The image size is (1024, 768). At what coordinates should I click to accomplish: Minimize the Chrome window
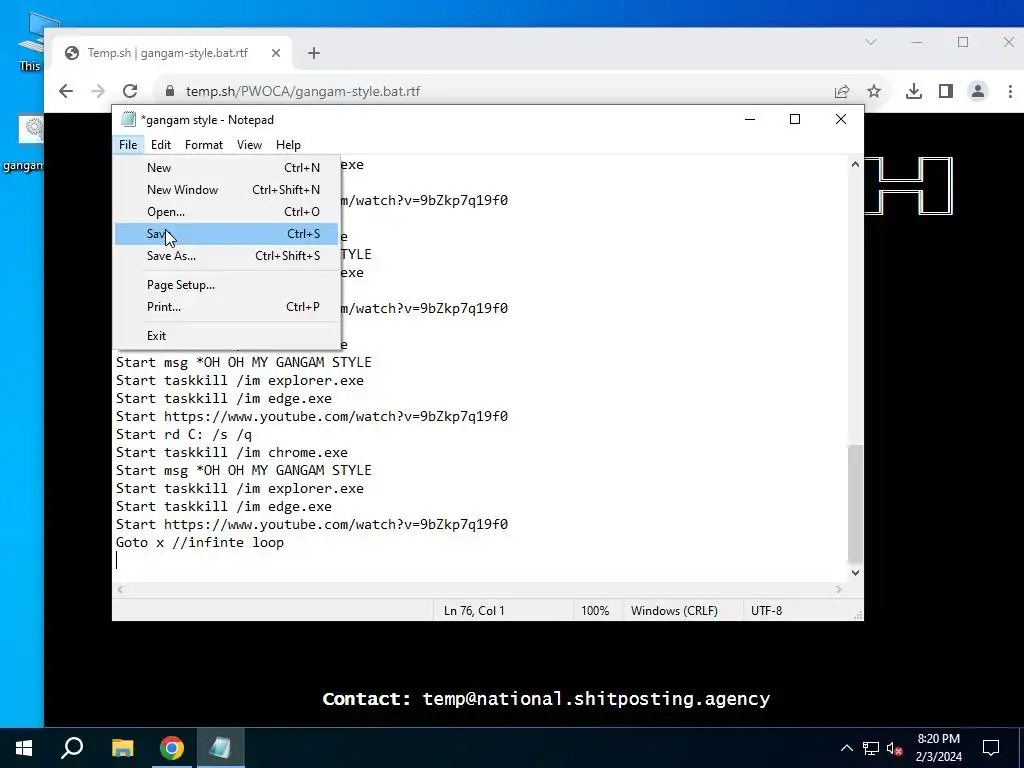tap(916, 42)
